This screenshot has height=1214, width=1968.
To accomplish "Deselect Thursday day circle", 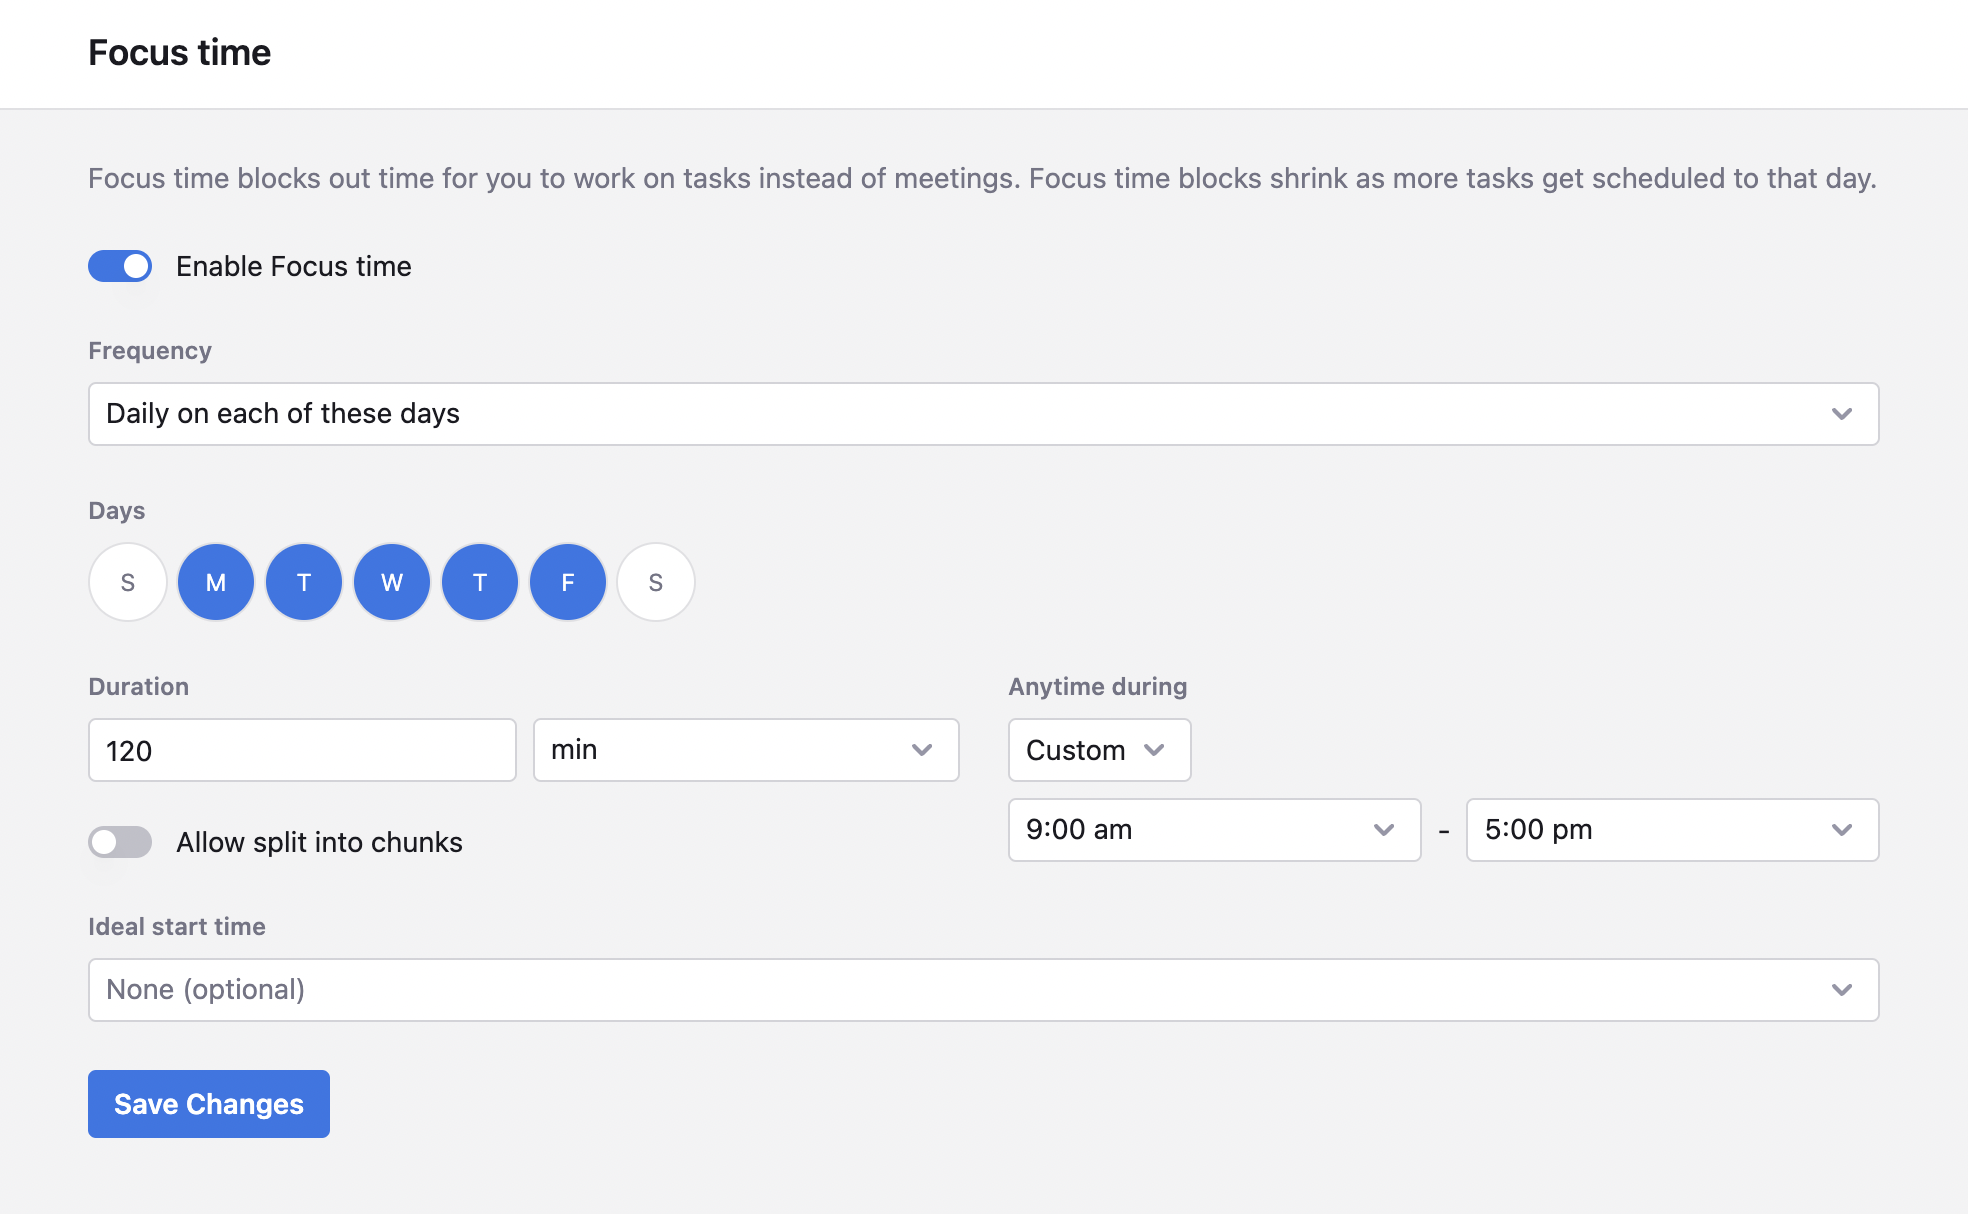I will coord(480,582).
